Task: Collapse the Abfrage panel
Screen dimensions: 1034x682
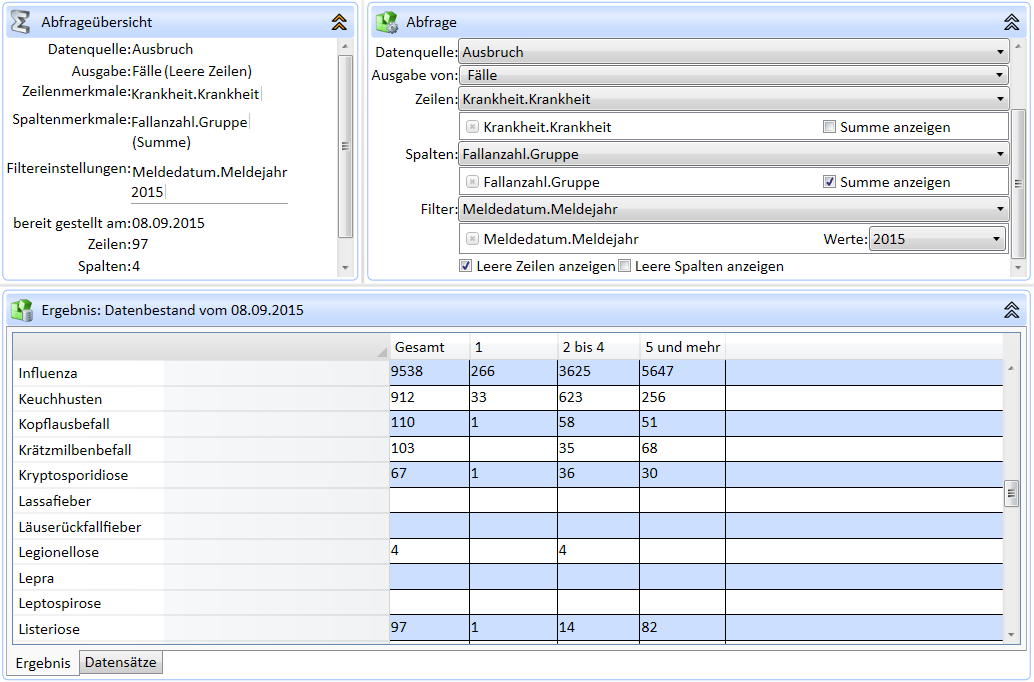Action: [1011, 21]
